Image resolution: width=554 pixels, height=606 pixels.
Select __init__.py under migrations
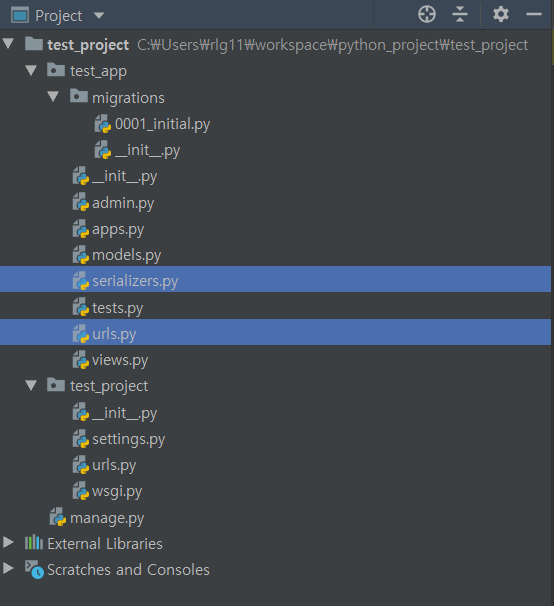147,150
